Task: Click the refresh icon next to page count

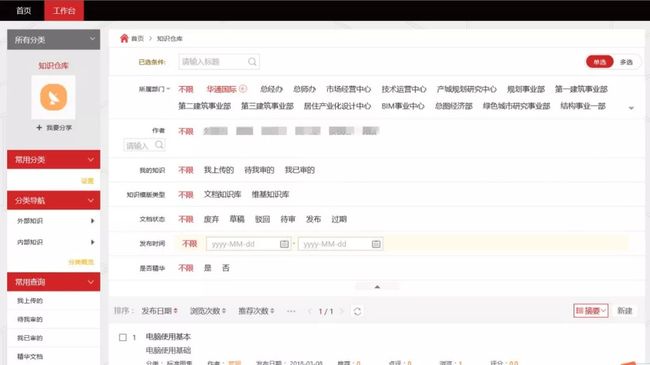Action: (357, 311)
